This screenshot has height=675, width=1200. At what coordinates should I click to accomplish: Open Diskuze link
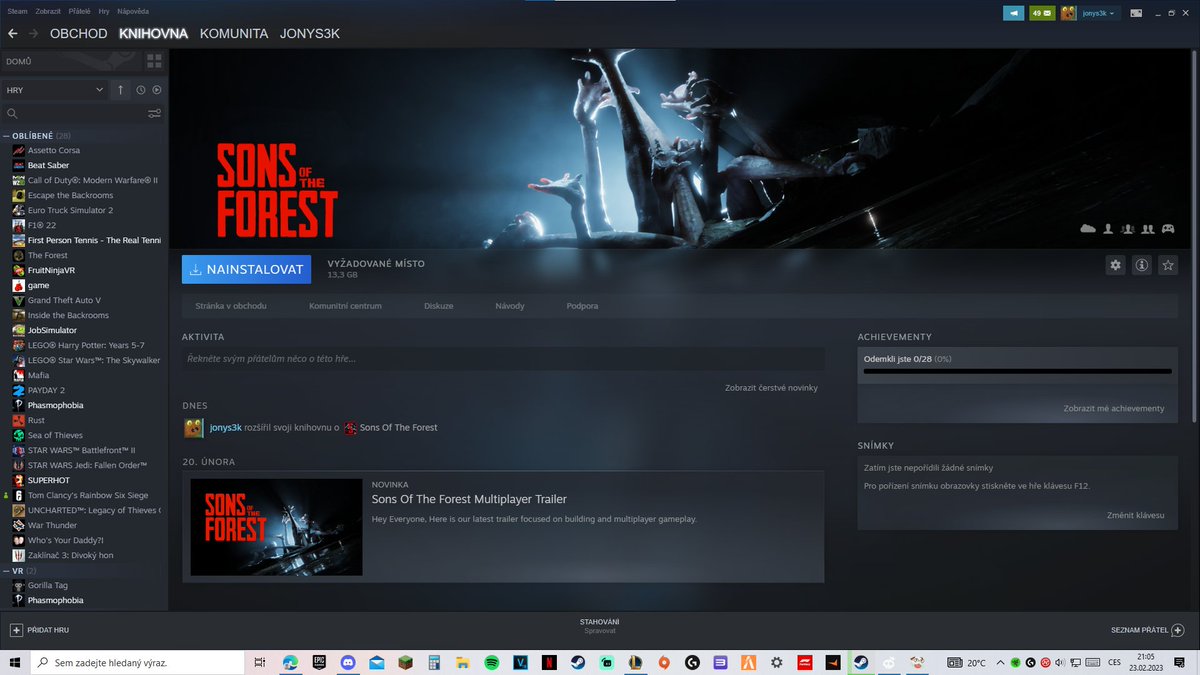(439, 306)
